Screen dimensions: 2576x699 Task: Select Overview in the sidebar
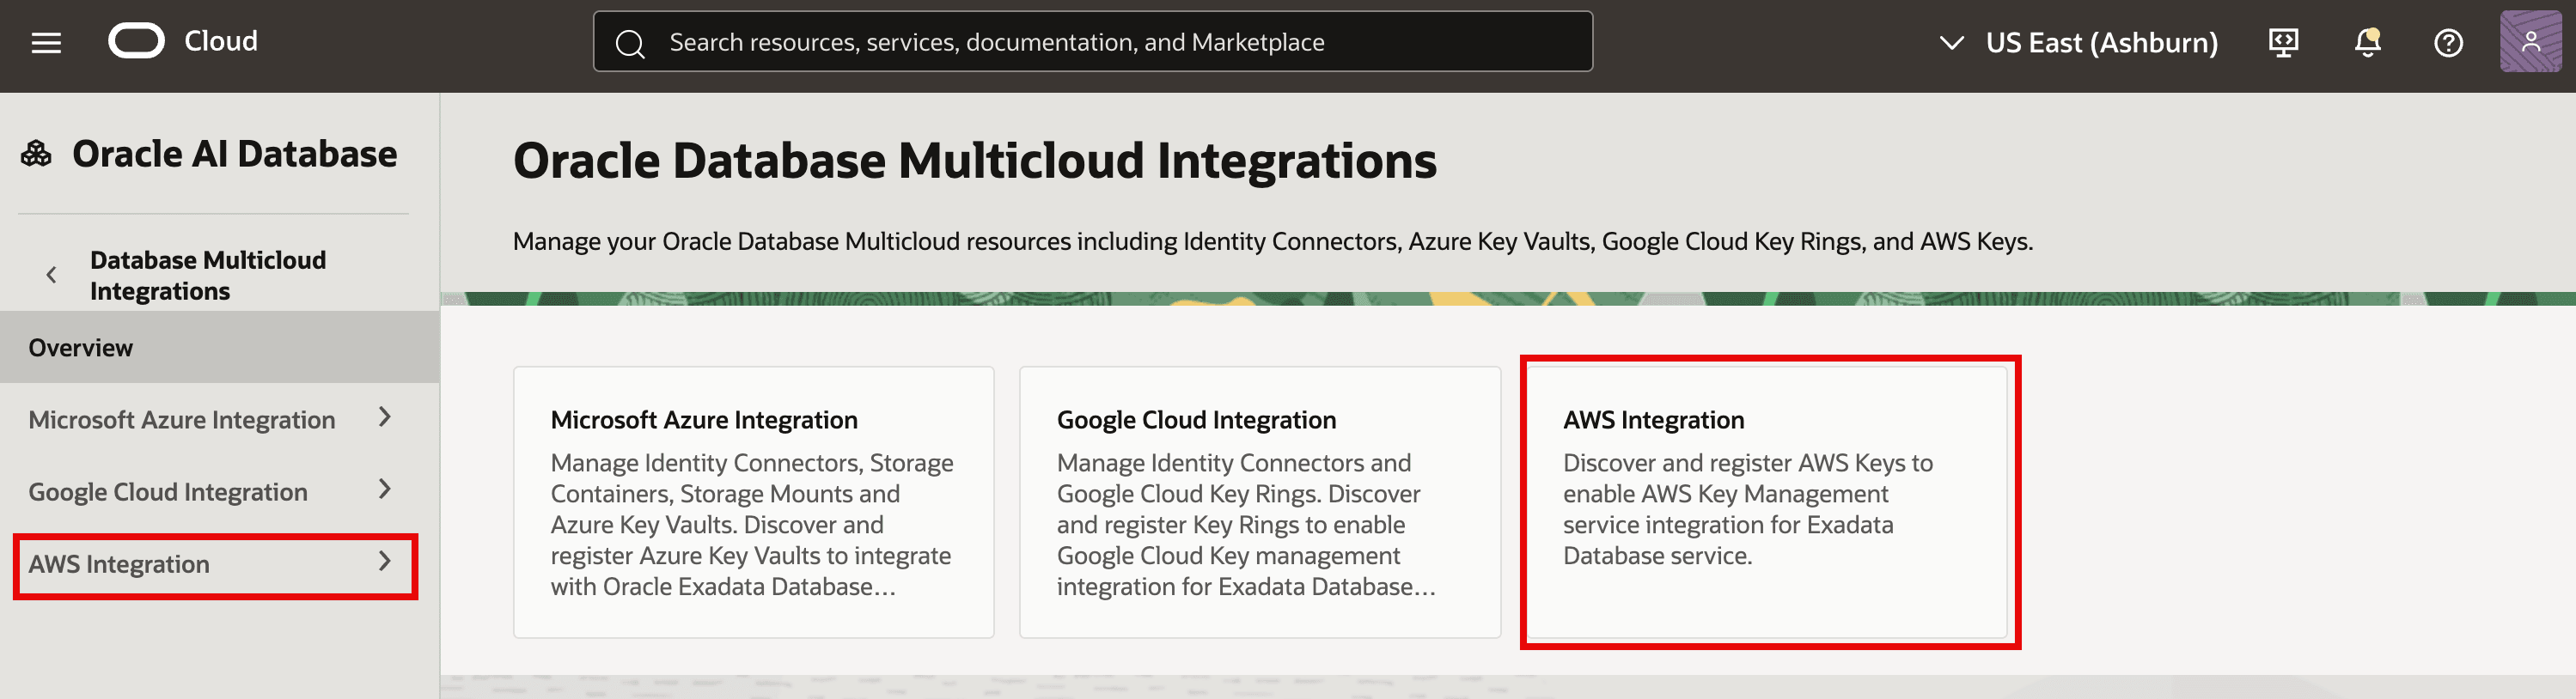click(x=219, y=347)
